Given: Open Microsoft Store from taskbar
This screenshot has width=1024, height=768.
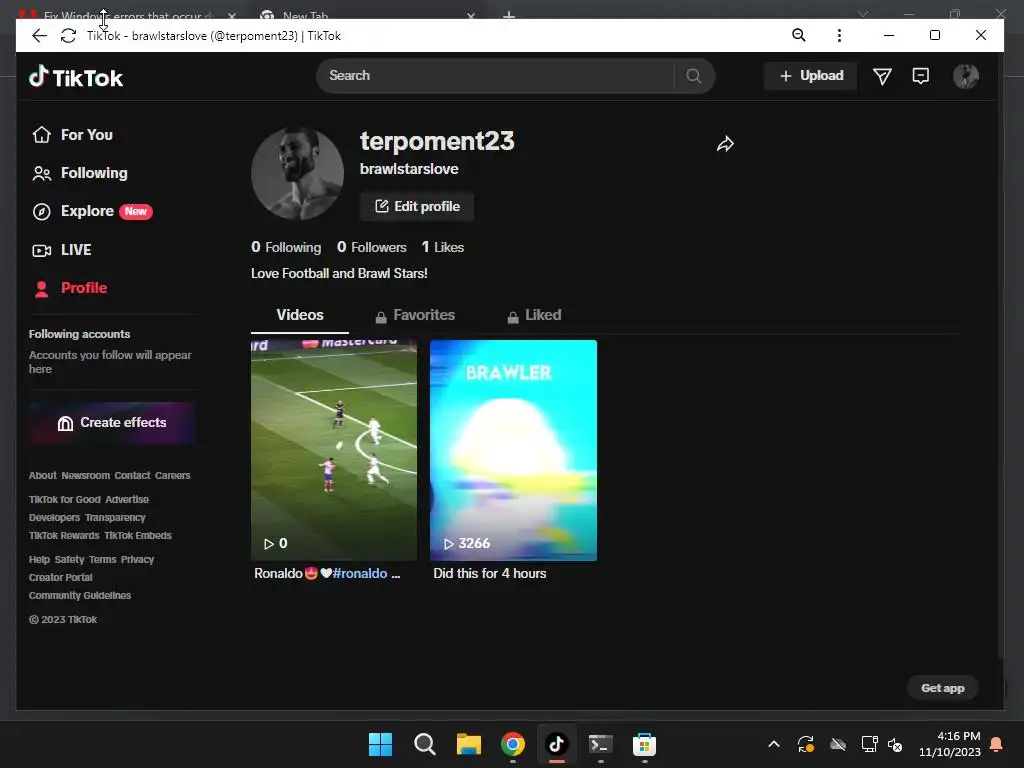Looking at the screenshot, I should click(644, 744).
